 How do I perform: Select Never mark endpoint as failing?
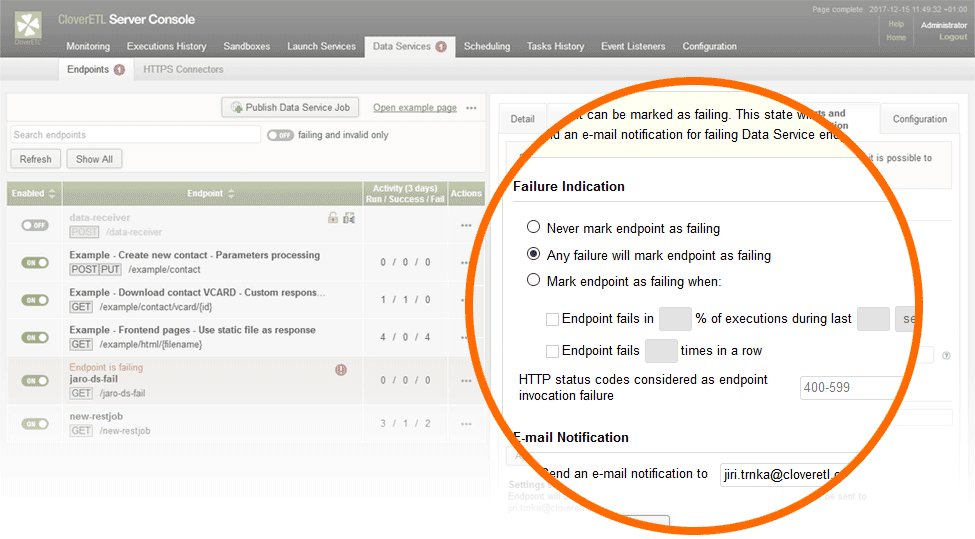[534, 227]
